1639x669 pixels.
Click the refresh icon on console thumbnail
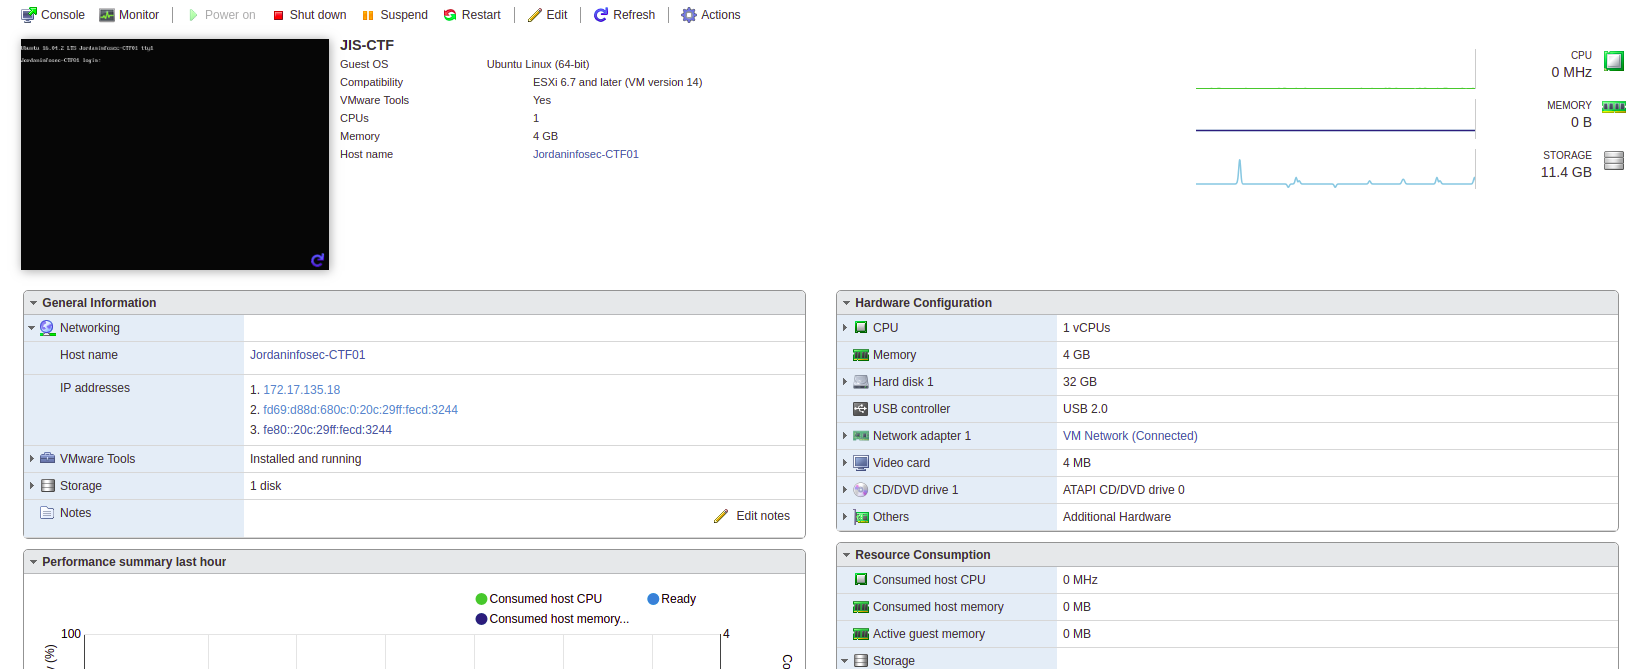317,260
